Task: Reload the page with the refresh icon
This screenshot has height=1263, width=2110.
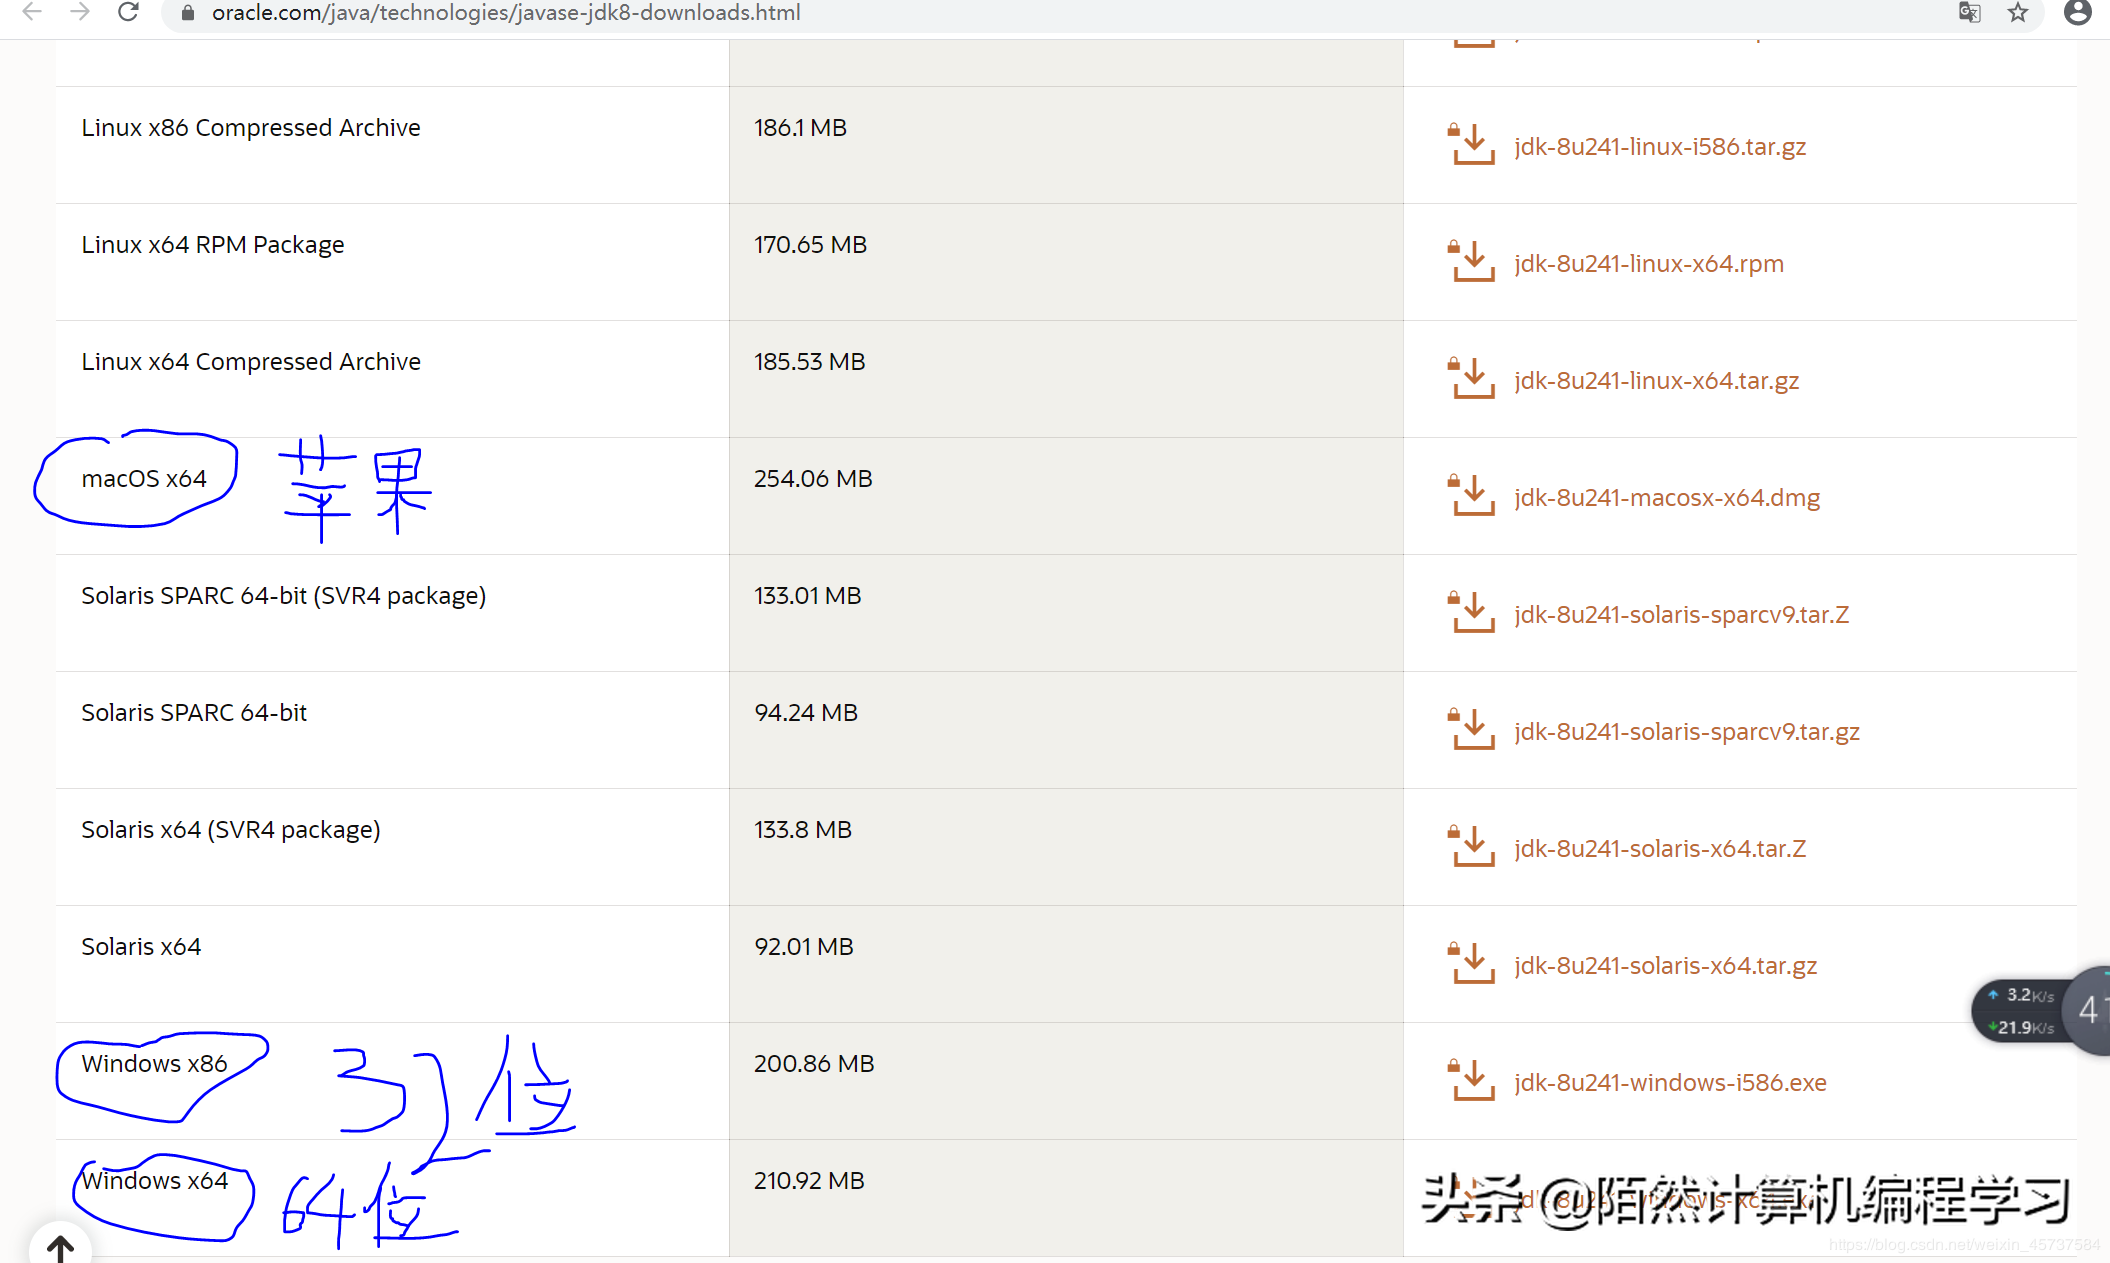Action: (x=127, y=14)
